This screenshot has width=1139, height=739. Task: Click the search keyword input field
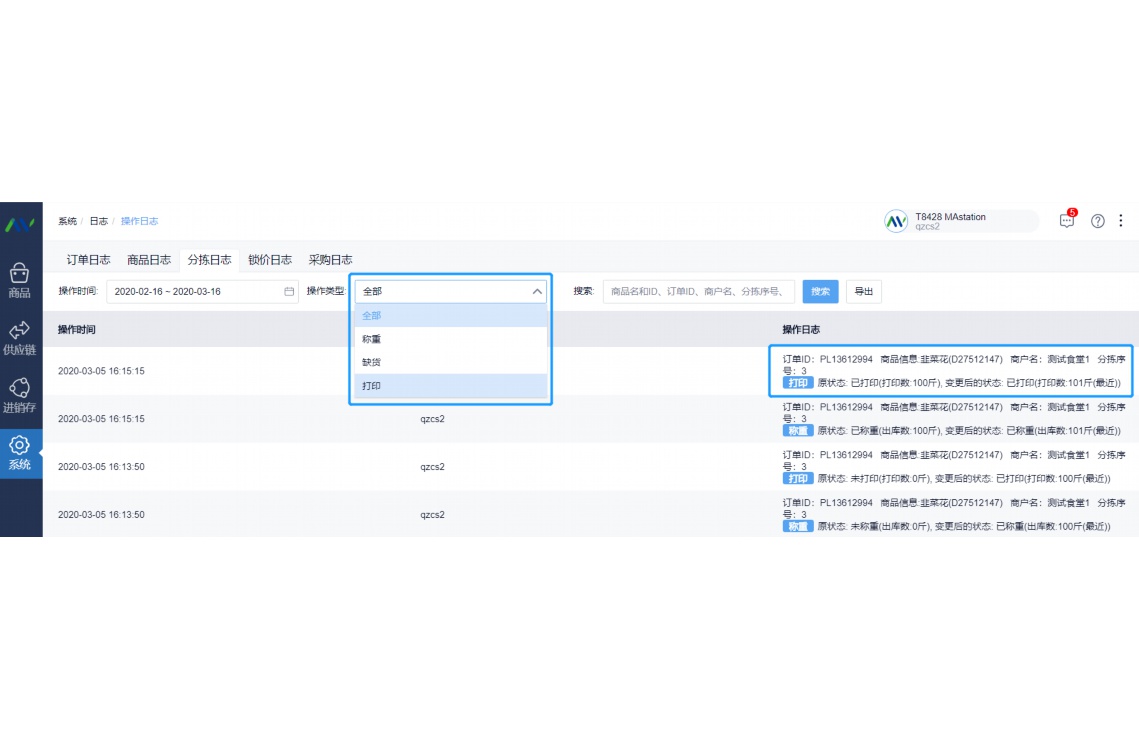tap(698, 292)
